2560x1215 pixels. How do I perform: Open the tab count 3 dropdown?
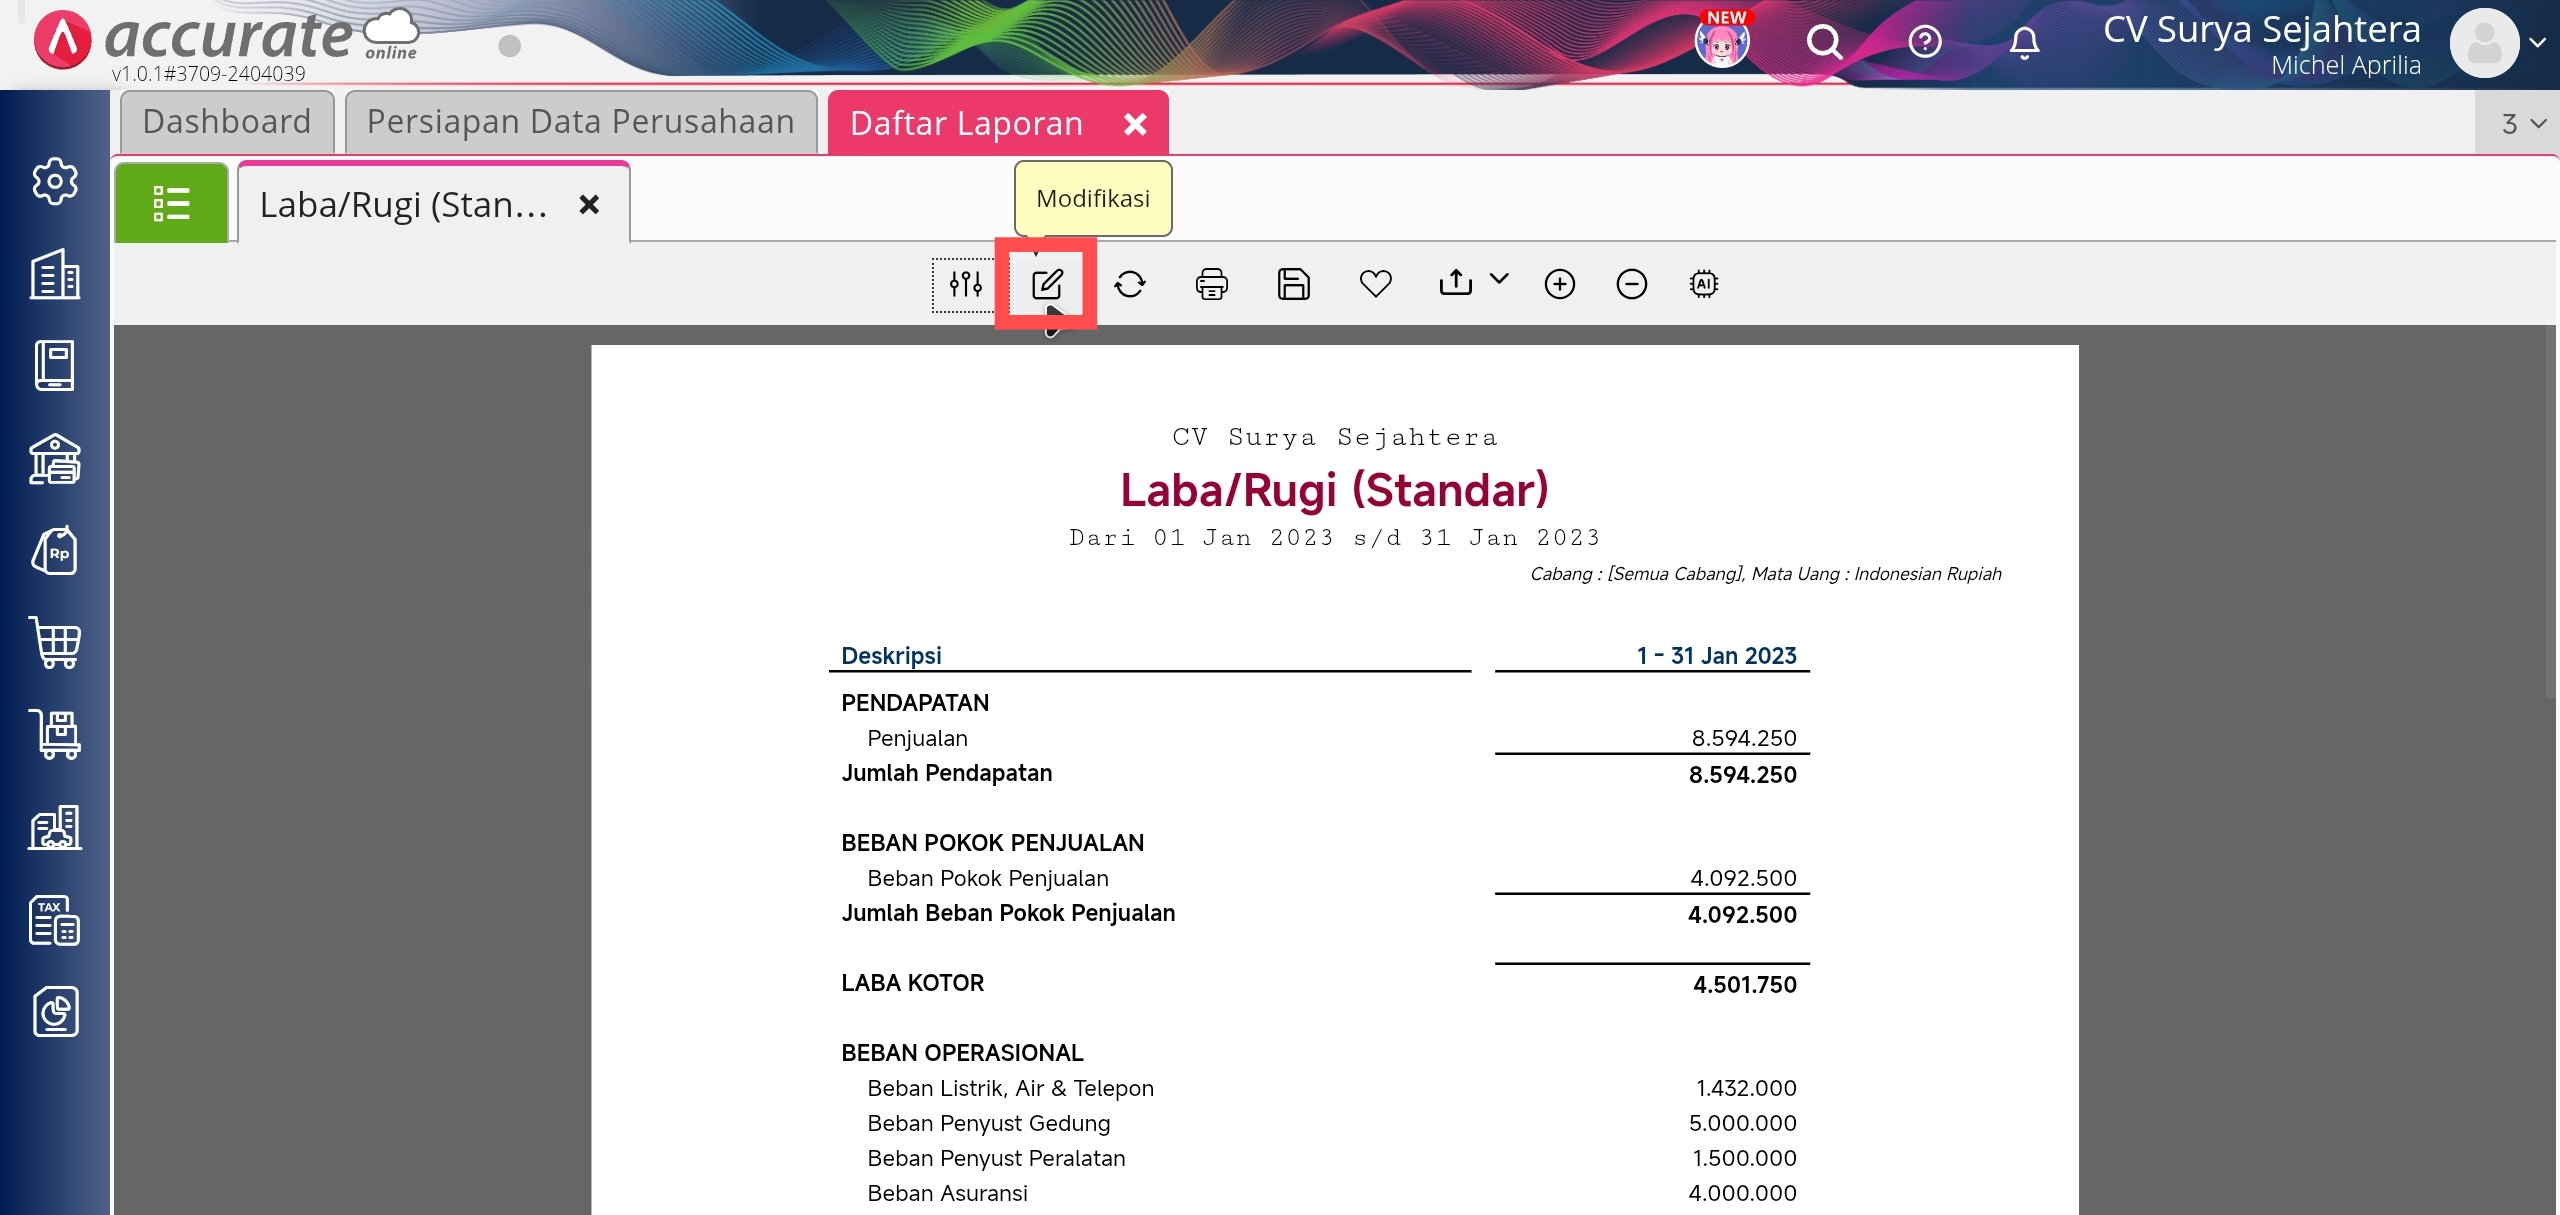[2522, 124]
